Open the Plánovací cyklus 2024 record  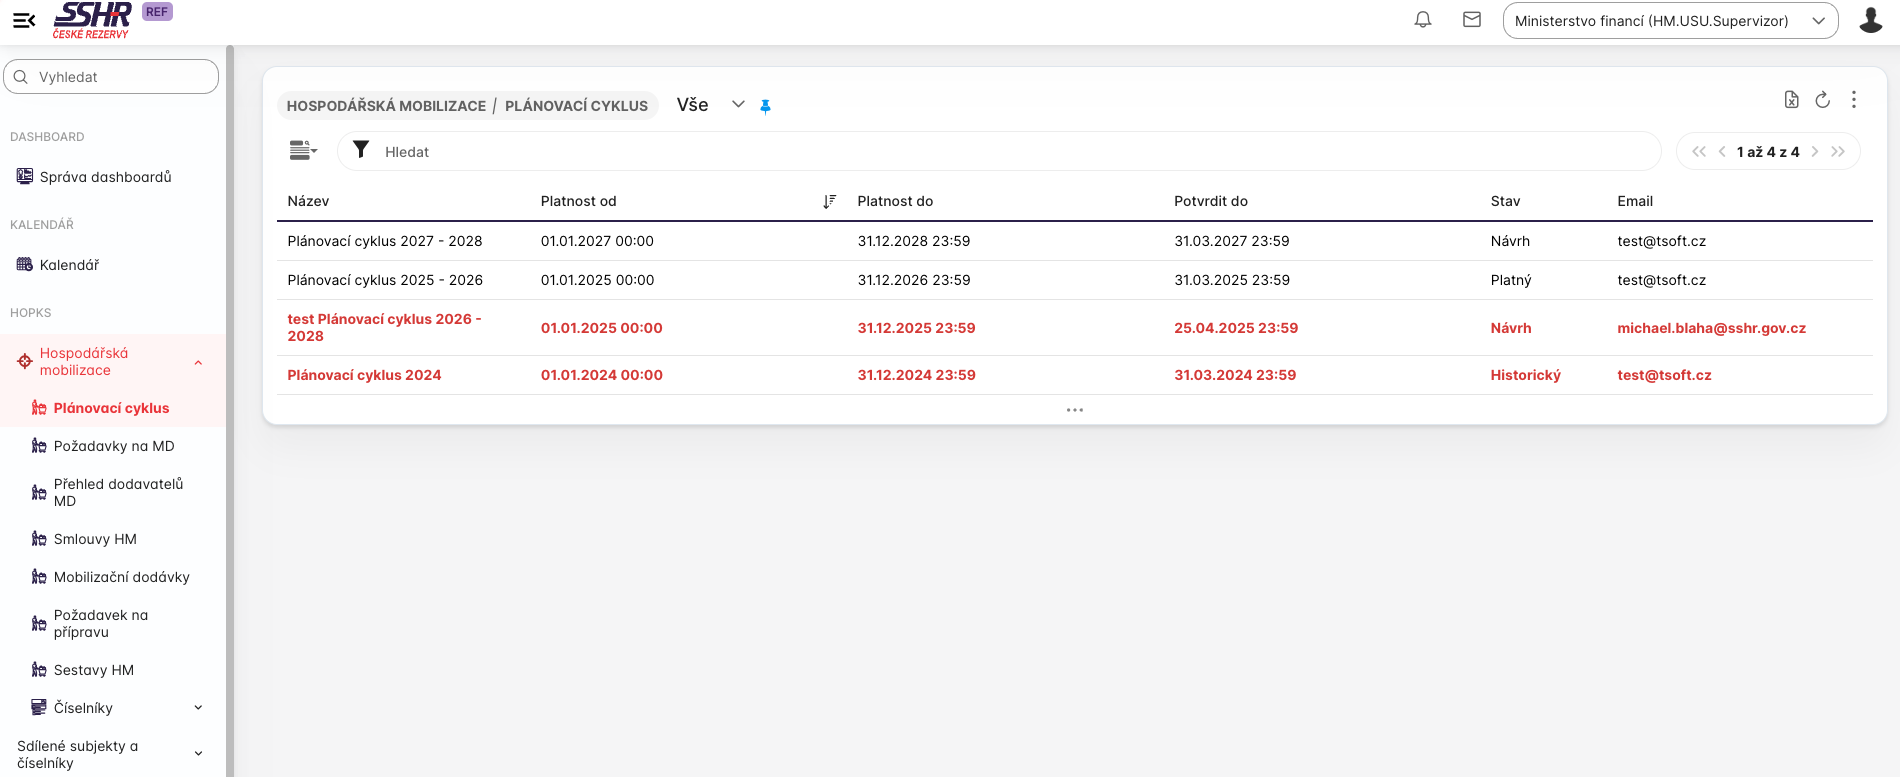coord(364,375)
